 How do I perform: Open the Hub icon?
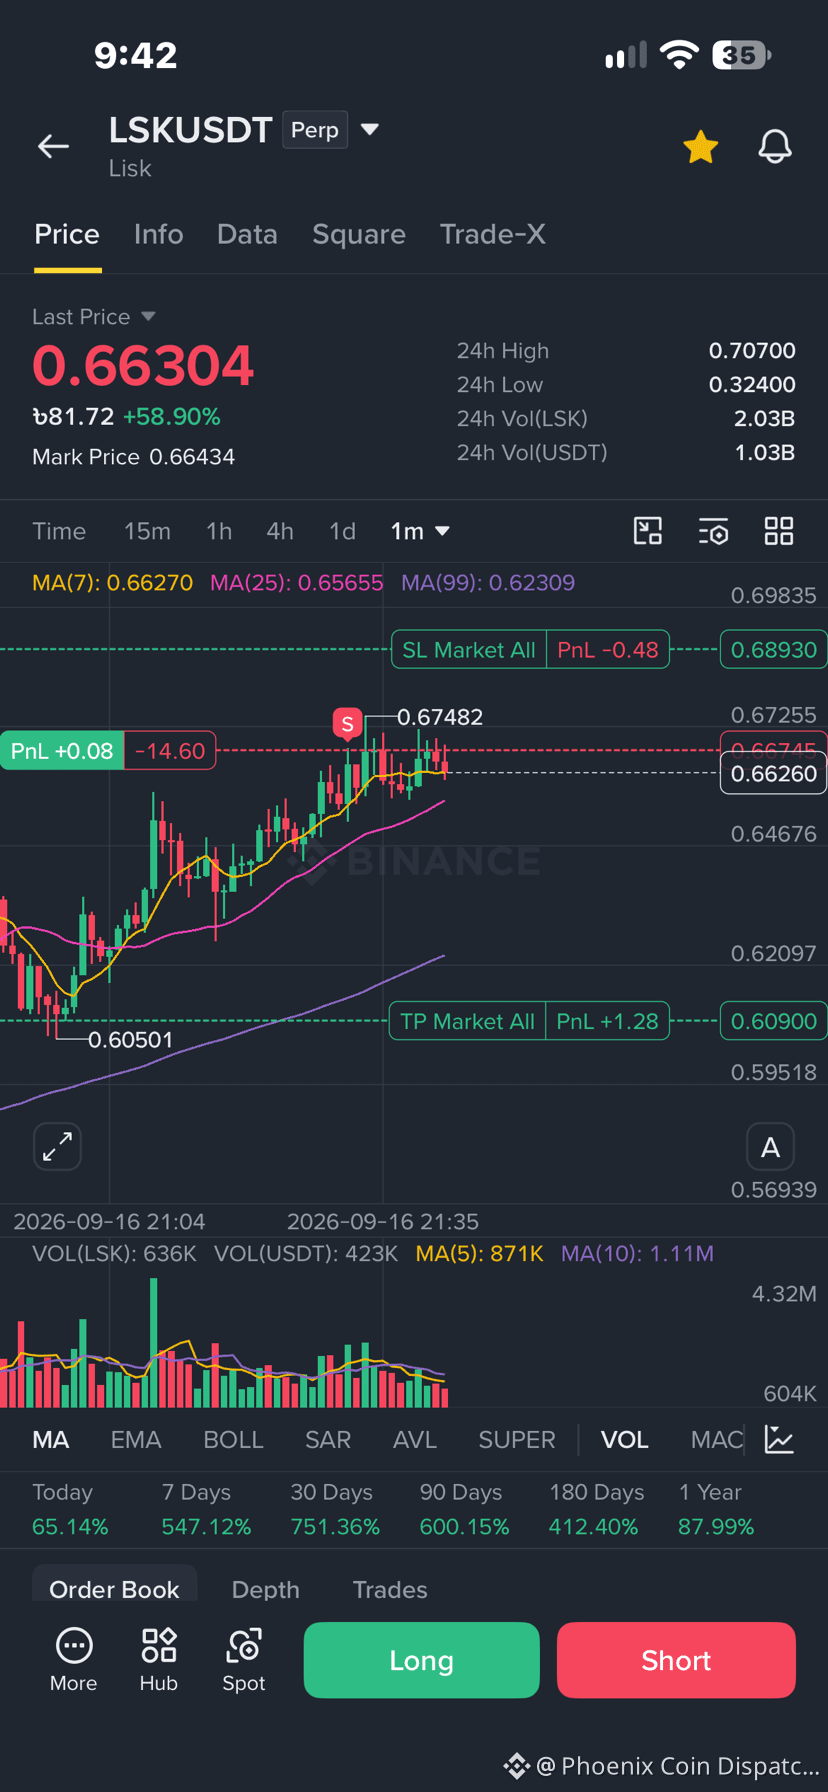click(x=159, y=1660)
